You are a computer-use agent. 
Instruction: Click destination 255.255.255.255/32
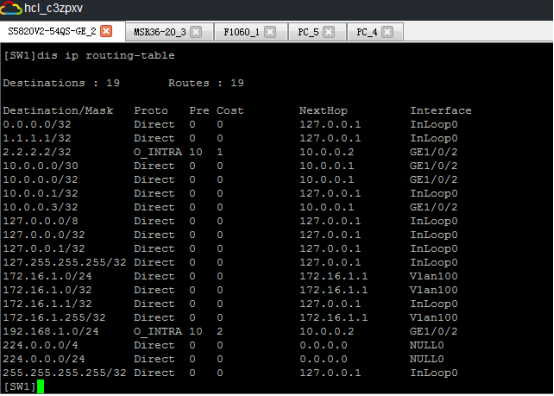(x=65, y=373)
